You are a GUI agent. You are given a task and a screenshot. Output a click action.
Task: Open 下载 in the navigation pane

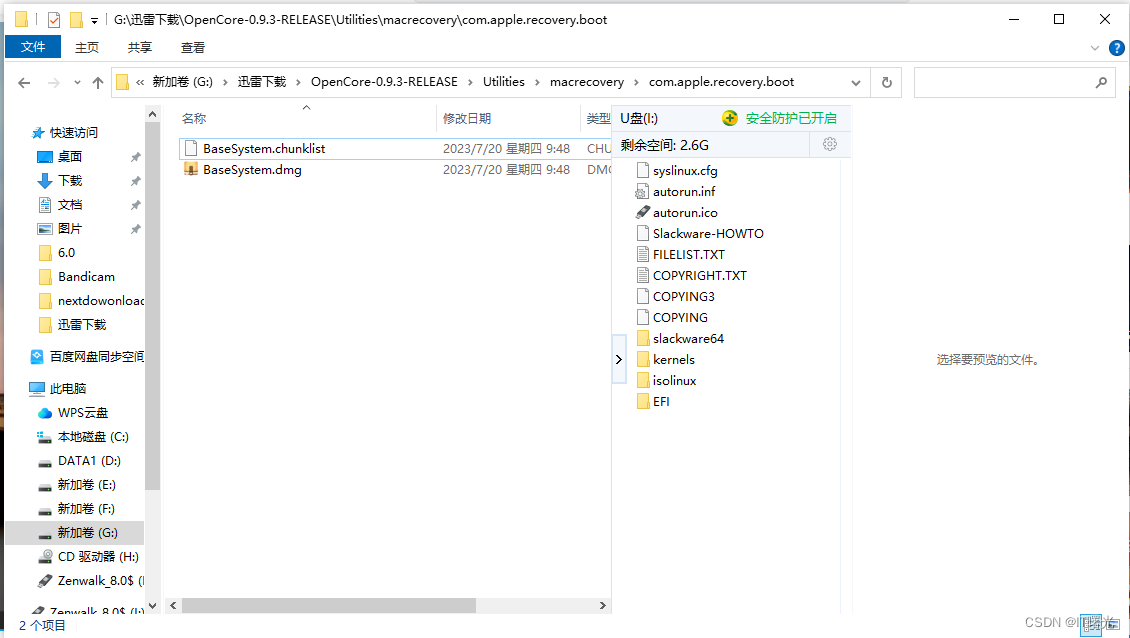click(x=70, y=180)
